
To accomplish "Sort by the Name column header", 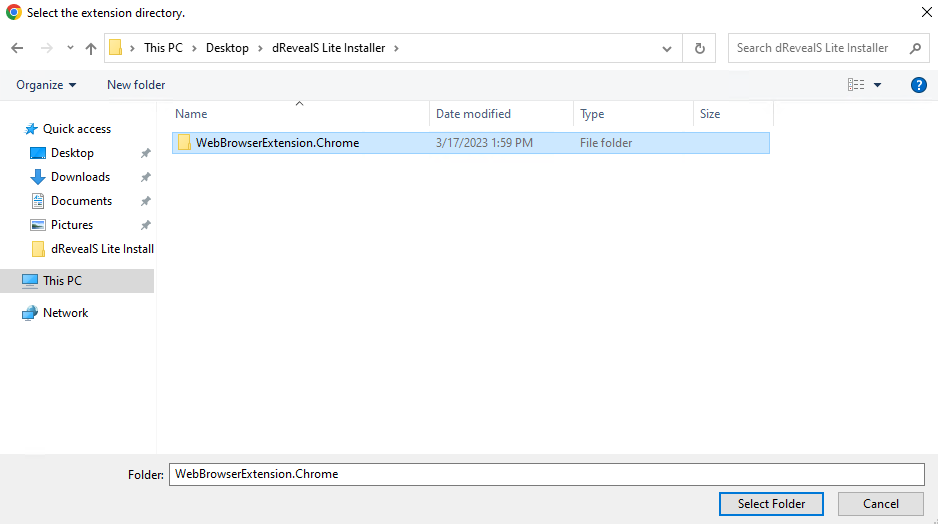I will 301,114.
